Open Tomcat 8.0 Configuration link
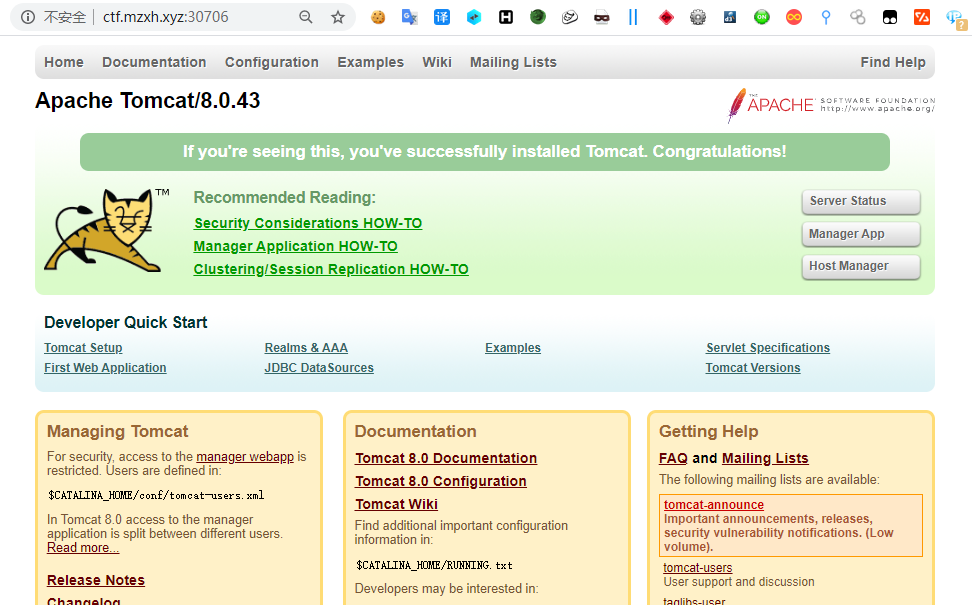Screen dimensions: 972x605 point(441,481)
